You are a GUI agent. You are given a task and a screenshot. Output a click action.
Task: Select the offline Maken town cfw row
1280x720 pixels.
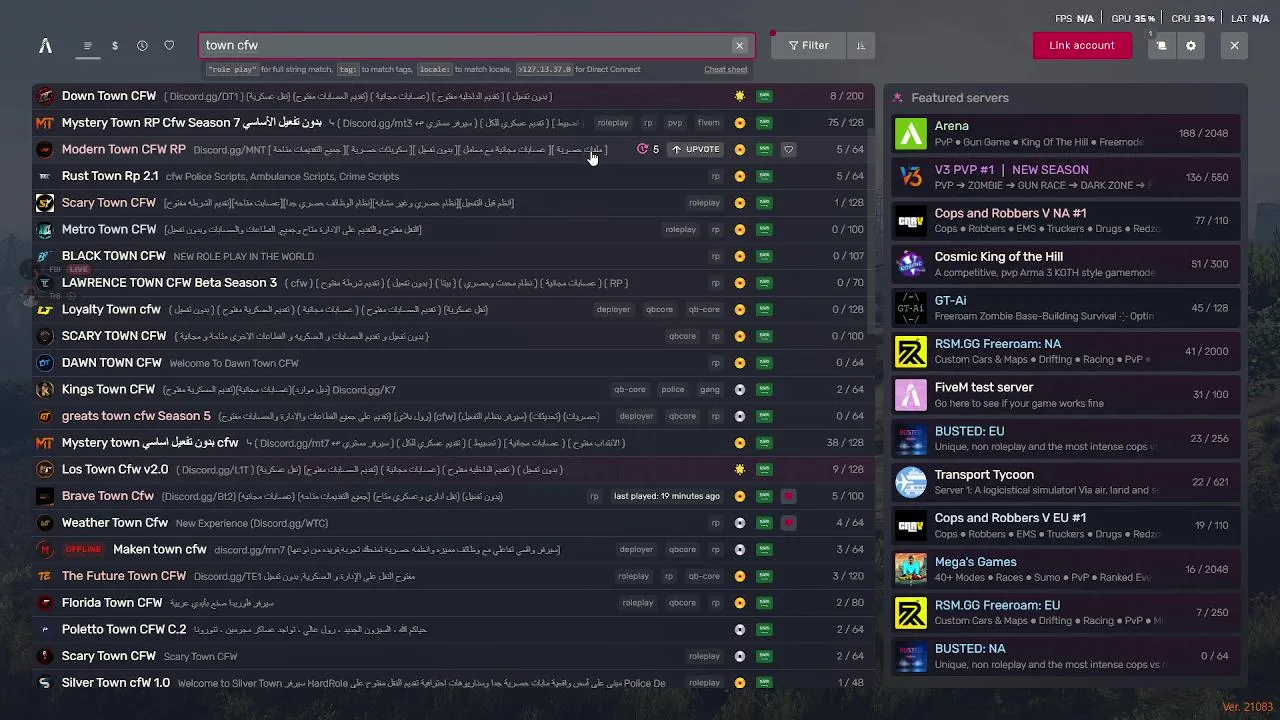453,549
